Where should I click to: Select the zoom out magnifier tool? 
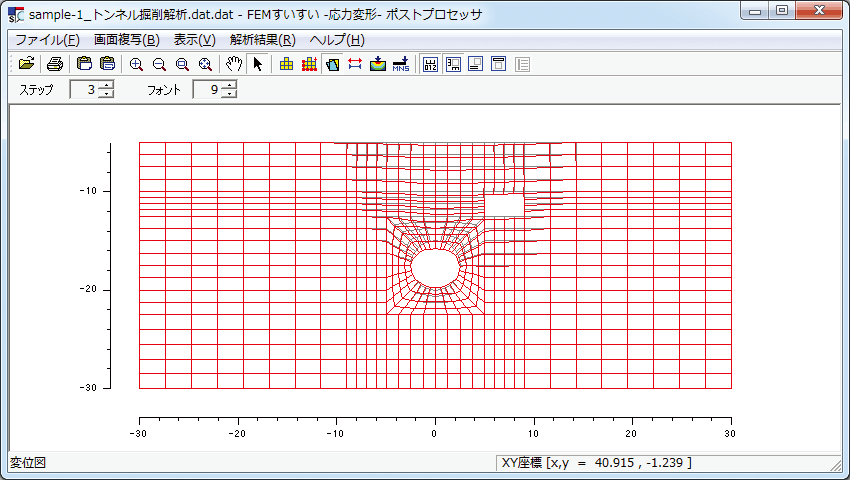pos(159,65)
